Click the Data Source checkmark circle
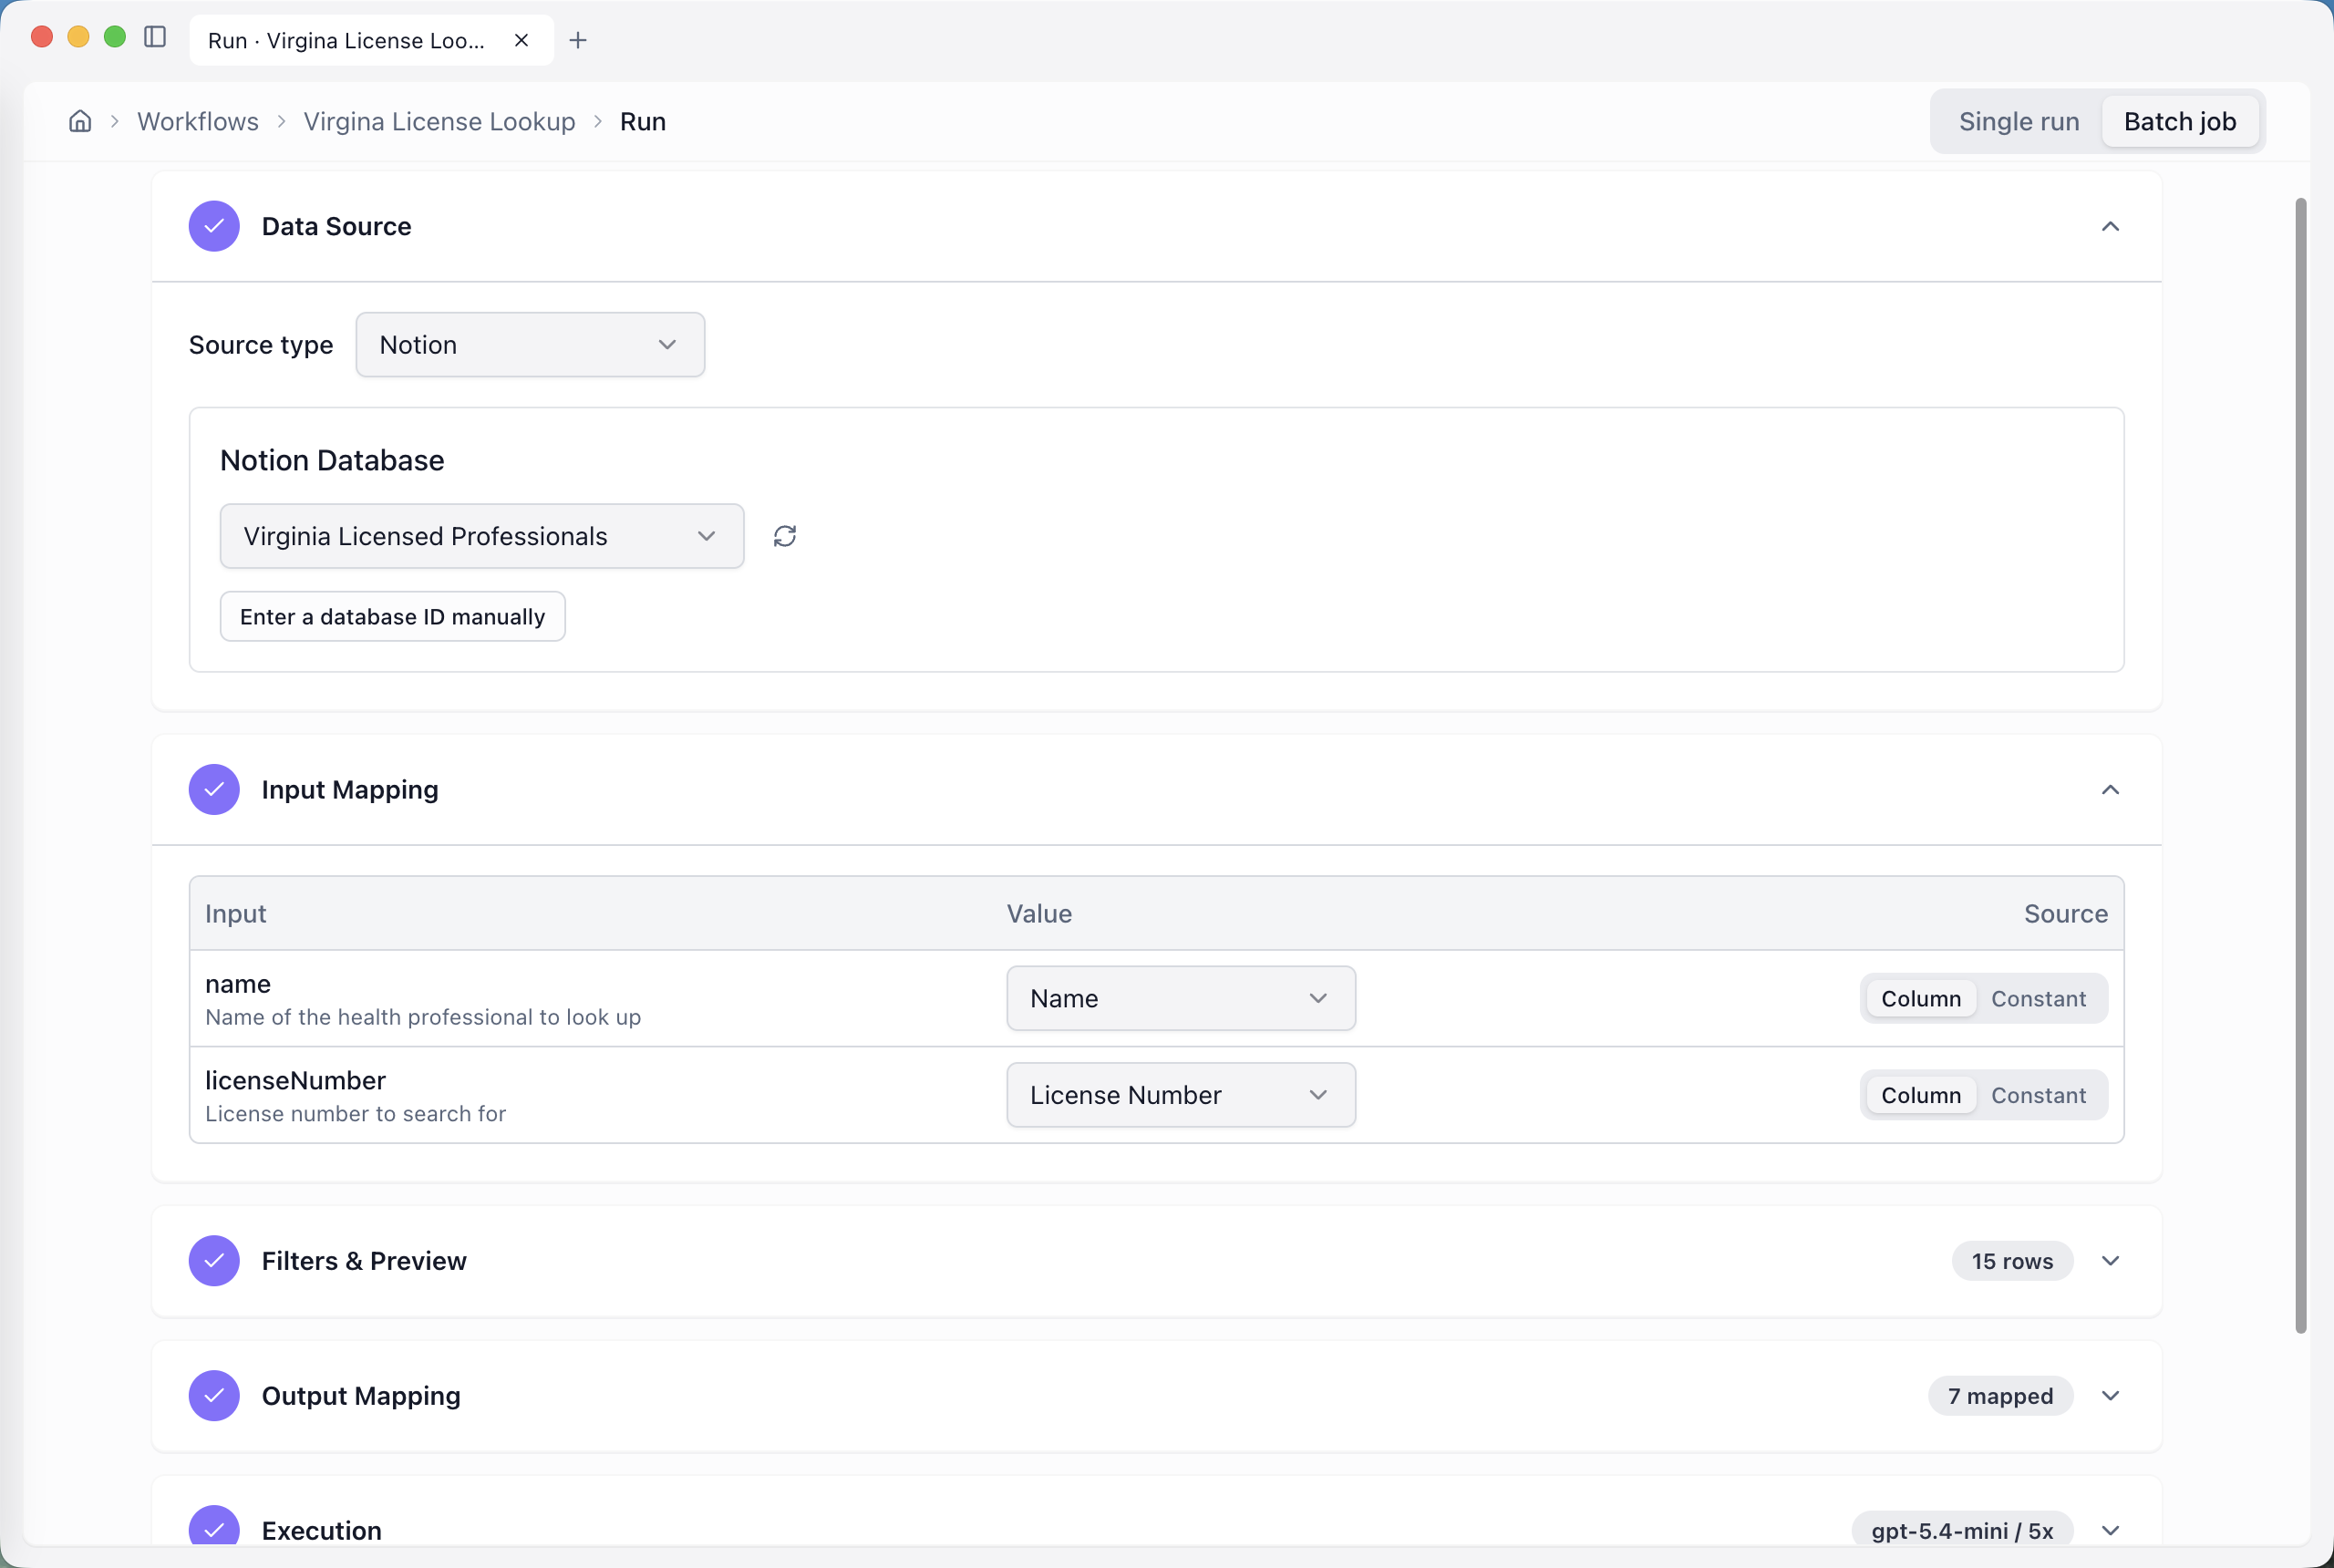The width and height of the screenshot is (2334, 1568). click(x=214, y=226)
